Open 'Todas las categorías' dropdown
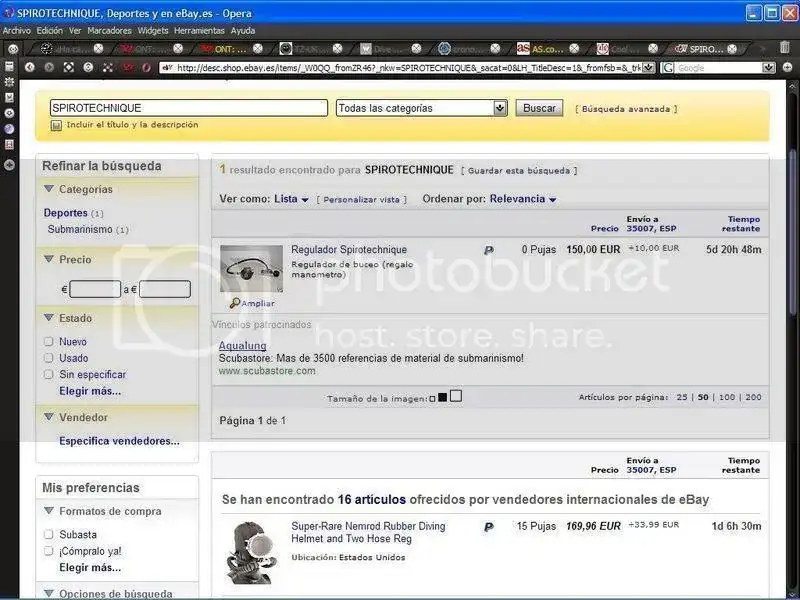The height and width of the screenshot is (600, 800). (421, 108)
